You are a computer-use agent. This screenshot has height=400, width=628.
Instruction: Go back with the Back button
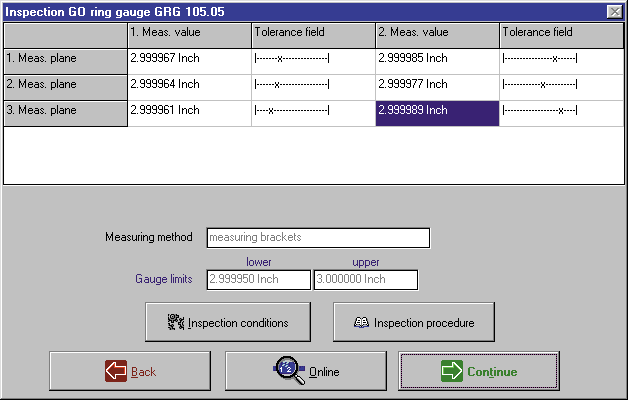coord(130,371)
